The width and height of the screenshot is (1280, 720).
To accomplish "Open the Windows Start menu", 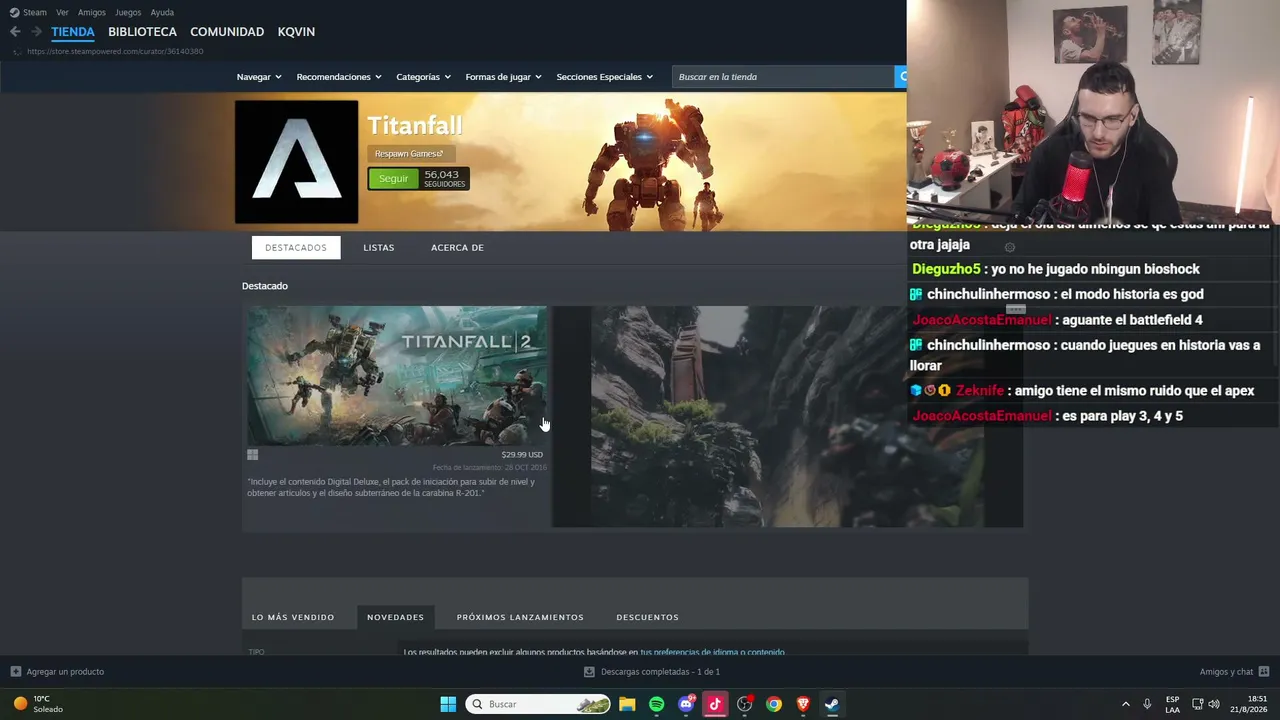I will pyautogui.click(x=448, y=704).
